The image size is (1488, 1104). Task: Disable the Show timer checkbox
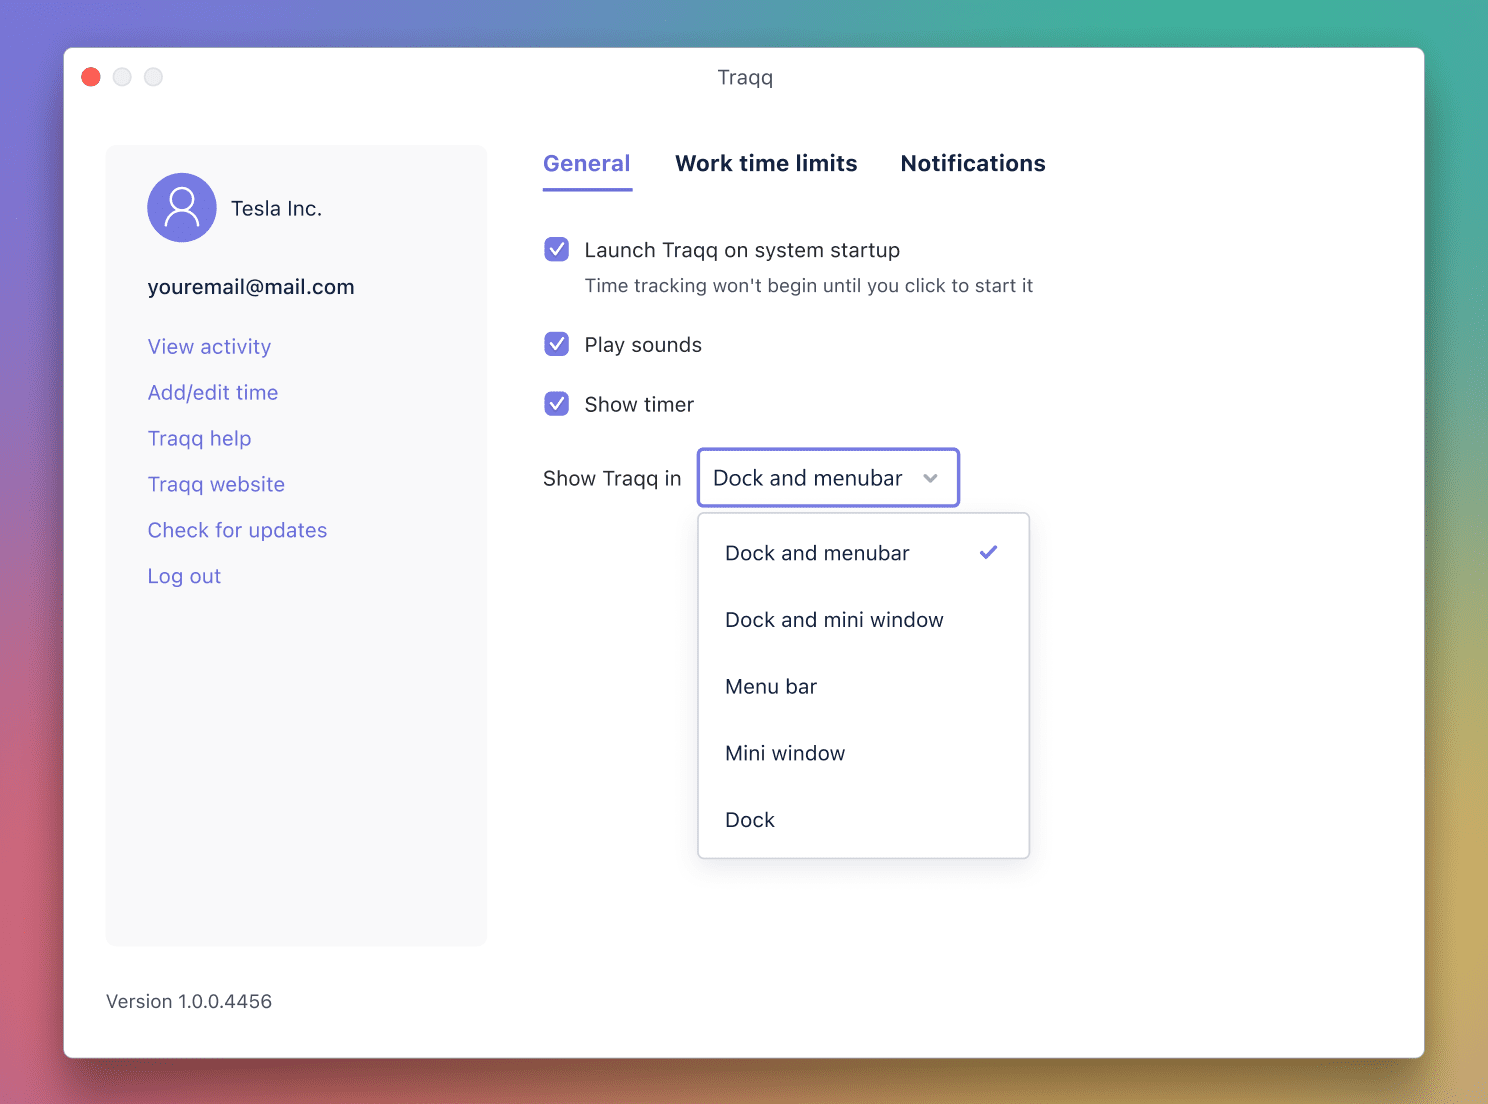tap(557, 404)
